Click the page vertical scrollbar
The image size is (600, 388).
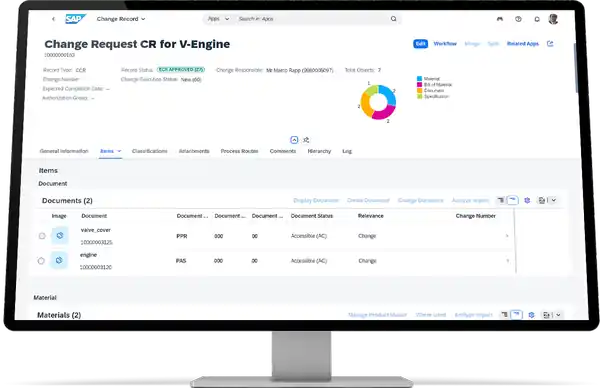(576, 67)
